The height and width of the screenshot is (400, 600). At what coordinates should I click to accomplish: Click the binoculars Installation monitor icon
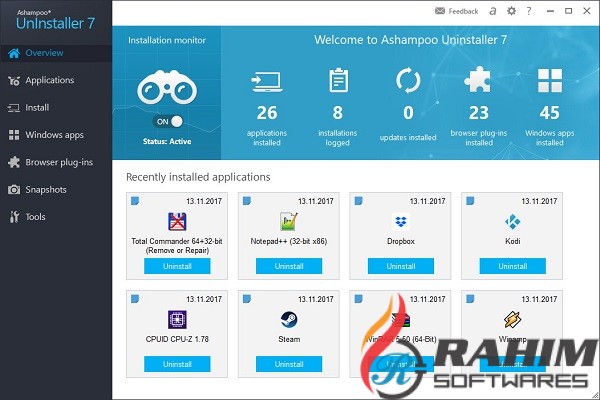tap(167, 87)
